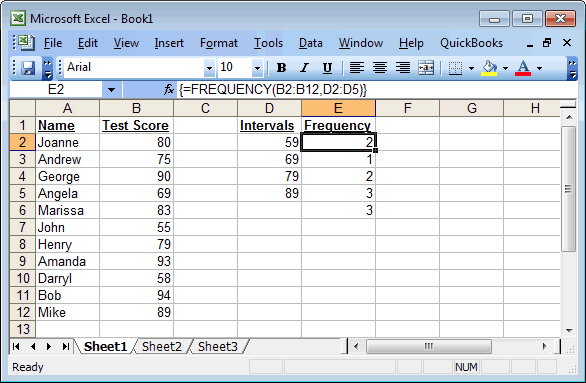
Task: Jump to first sheet tab arrow
Action: pos(16,347)
